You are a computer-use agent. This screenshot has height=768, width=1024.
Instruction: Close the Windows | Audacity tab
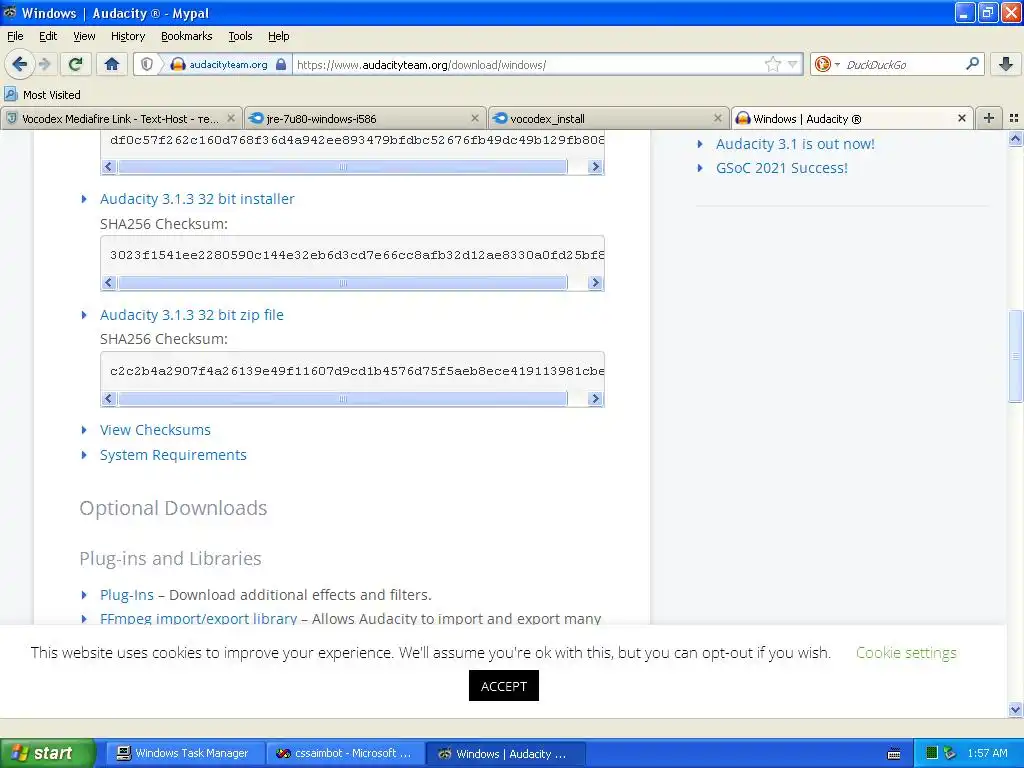(961, 118)
